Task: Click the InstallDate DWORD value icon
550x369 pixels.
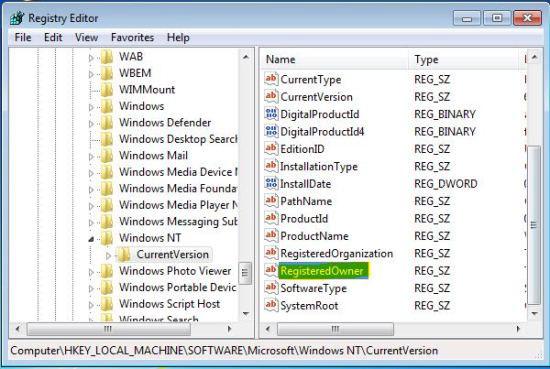Action: pyautogui.click(x=271, y=183)
